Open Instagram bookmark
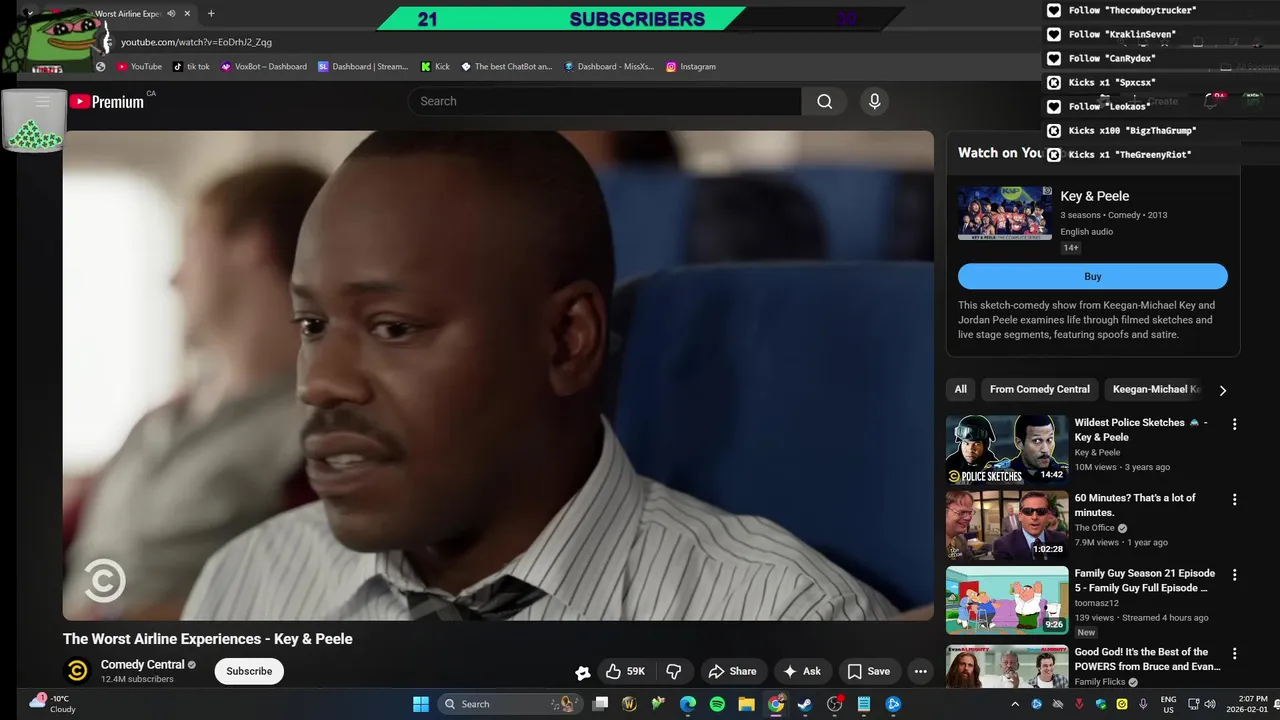 [x=691, y=66]
